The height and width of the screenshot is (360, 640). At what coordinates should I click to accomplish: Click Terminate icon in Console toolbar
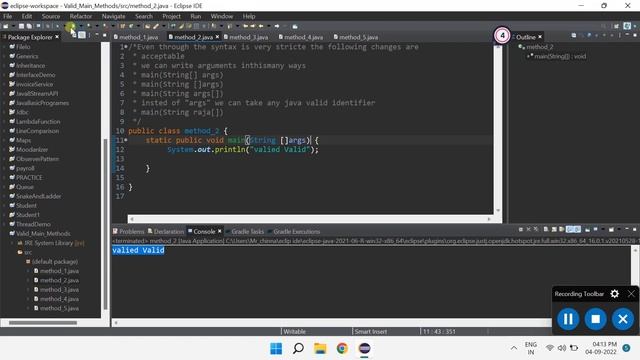click(520, 229)
